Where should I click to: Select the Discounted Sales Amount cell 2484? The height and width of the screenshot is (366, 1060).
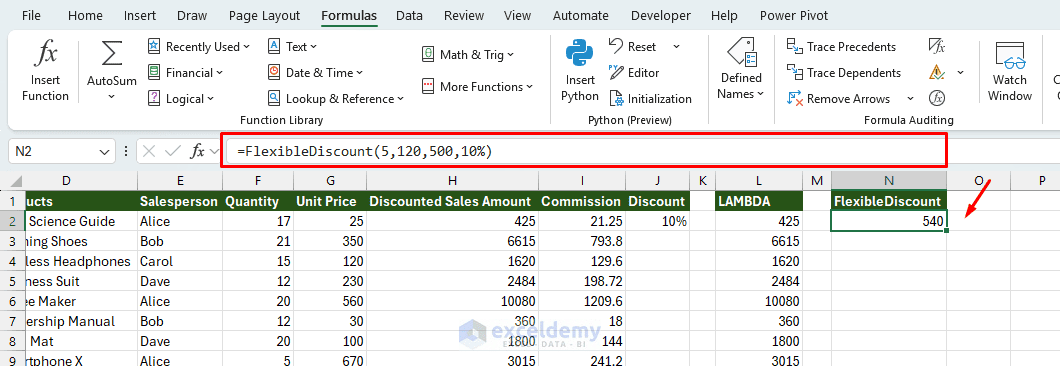point(452,281)
